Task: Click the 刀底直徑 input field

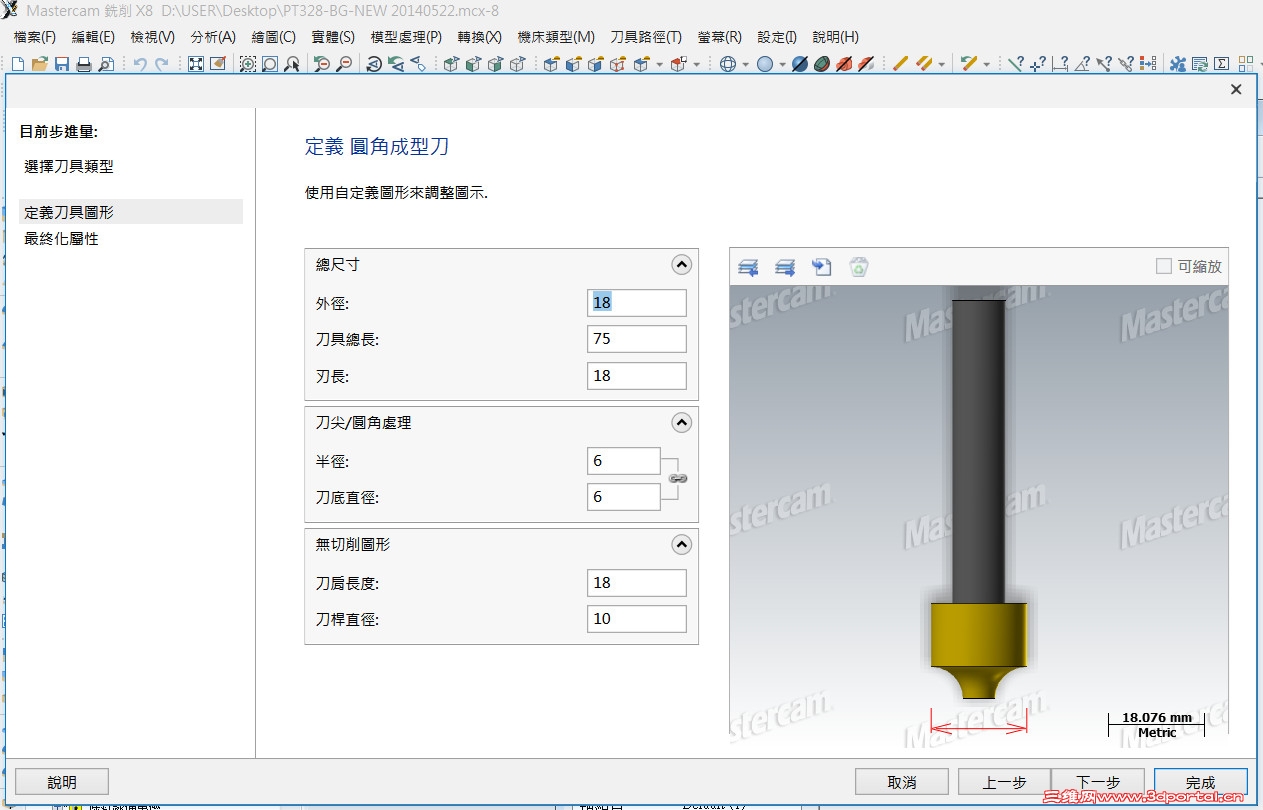Action: tap(624, 497)
